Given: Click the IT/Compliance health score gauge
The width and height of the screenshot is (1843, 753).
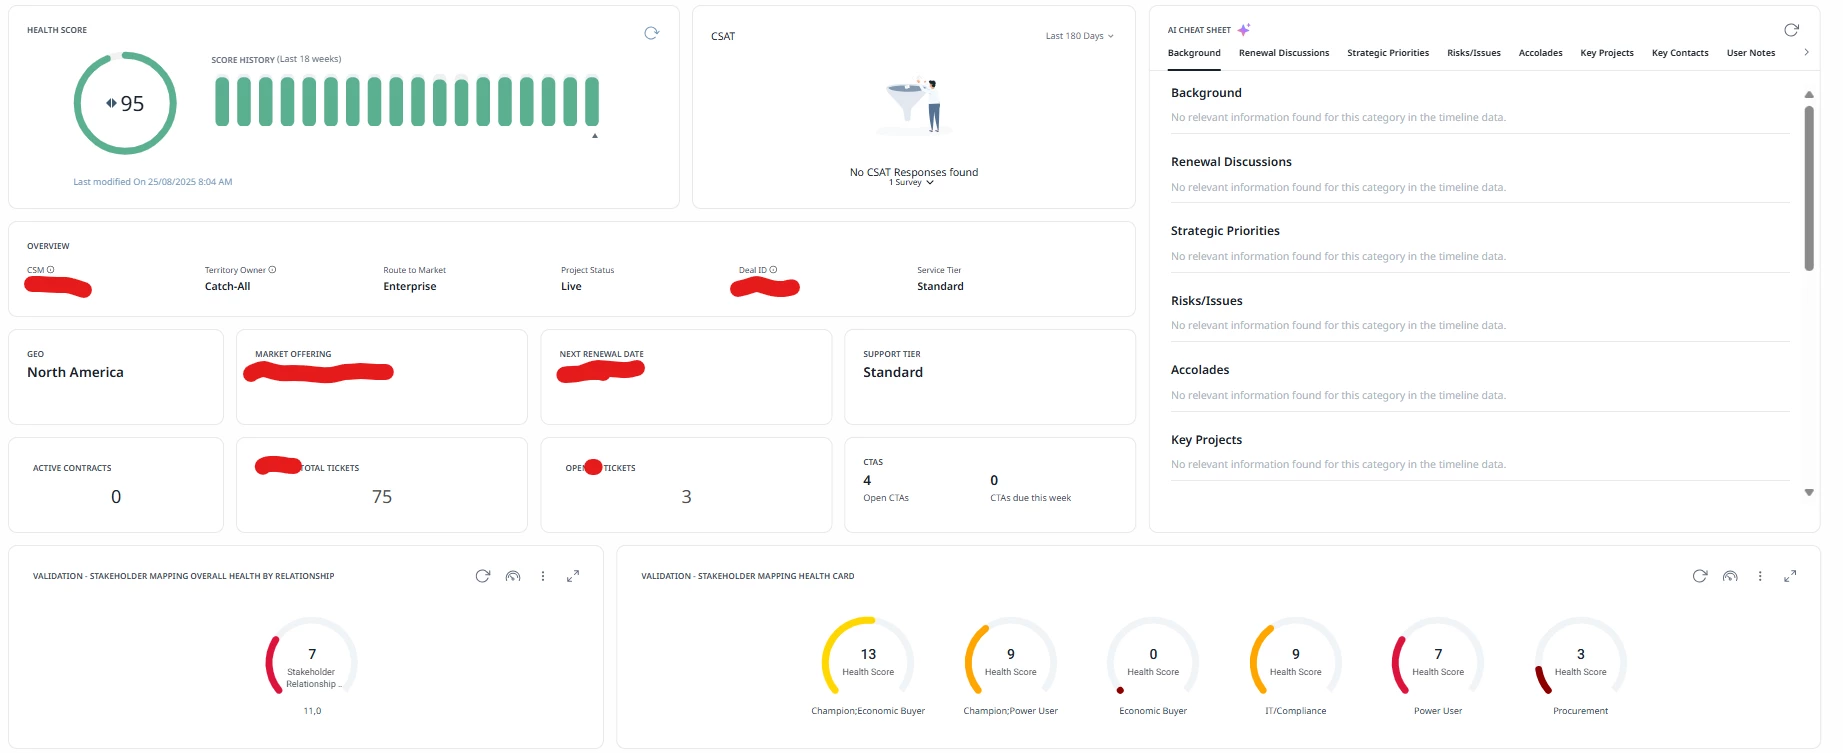Looking at the screenshot, I should (1296, 657).
